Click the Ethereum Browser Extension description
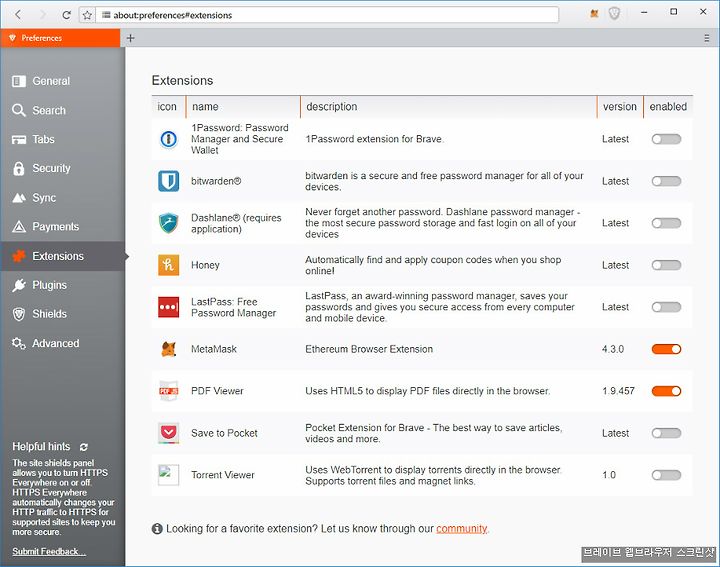Screen dimensions: 720x567 (x=369, y=349)
